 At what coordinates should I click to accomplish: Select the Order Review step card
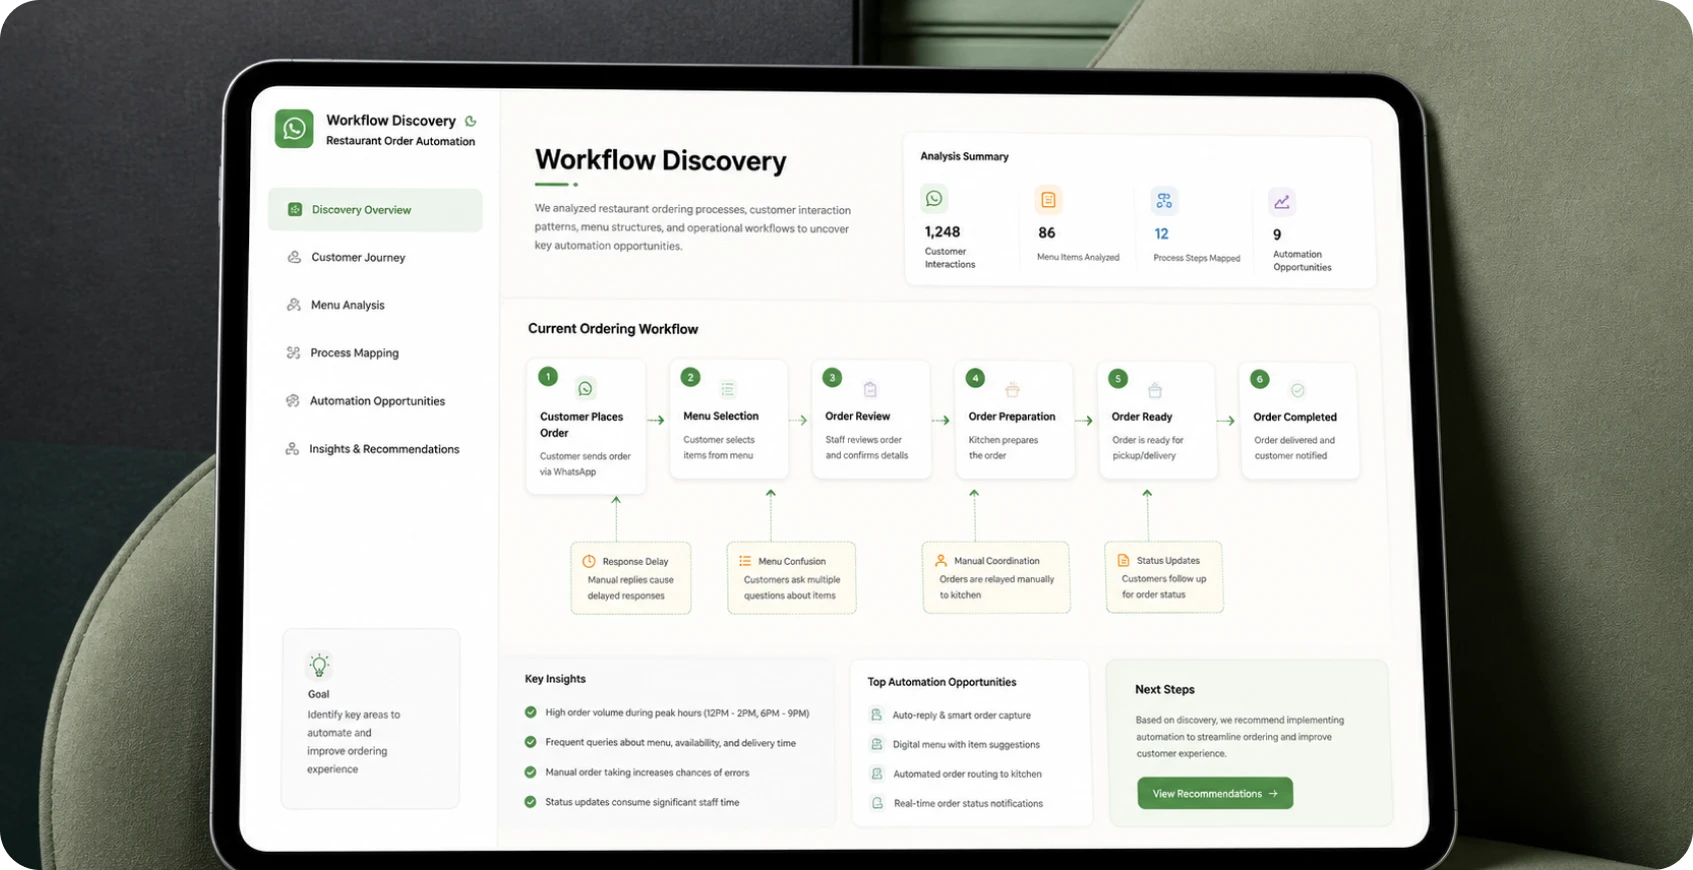pyautogui.click(x=871, y=419)
